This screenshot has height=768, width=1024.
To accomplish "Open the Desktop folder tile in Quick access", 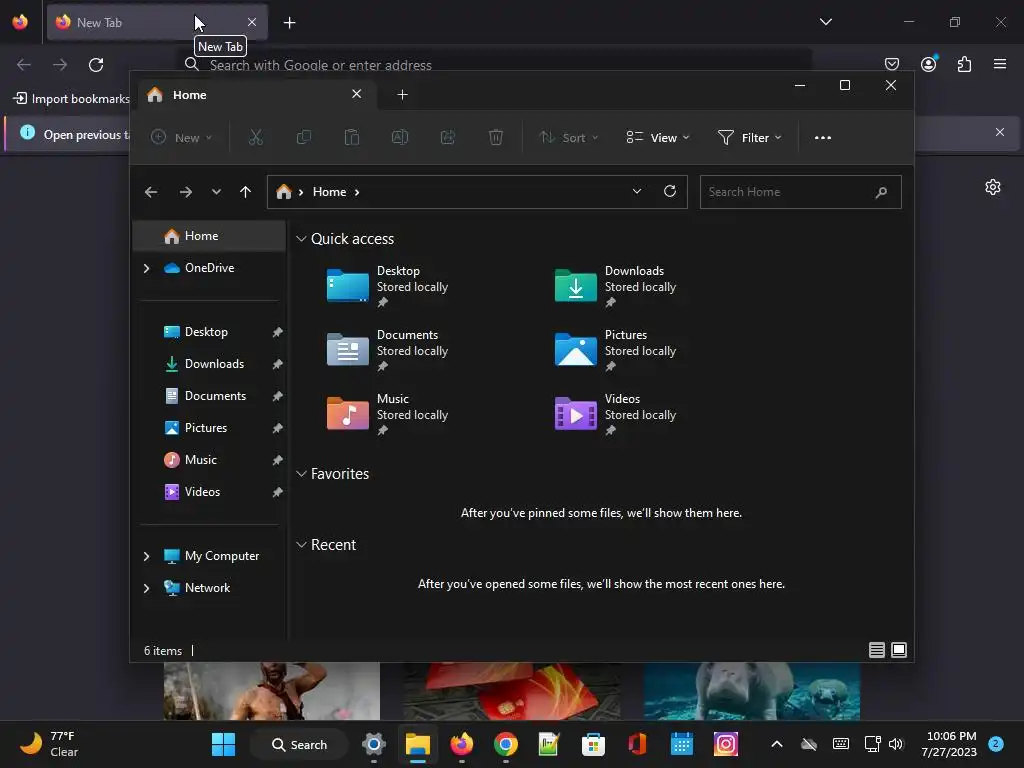I will tap(387, 286).
